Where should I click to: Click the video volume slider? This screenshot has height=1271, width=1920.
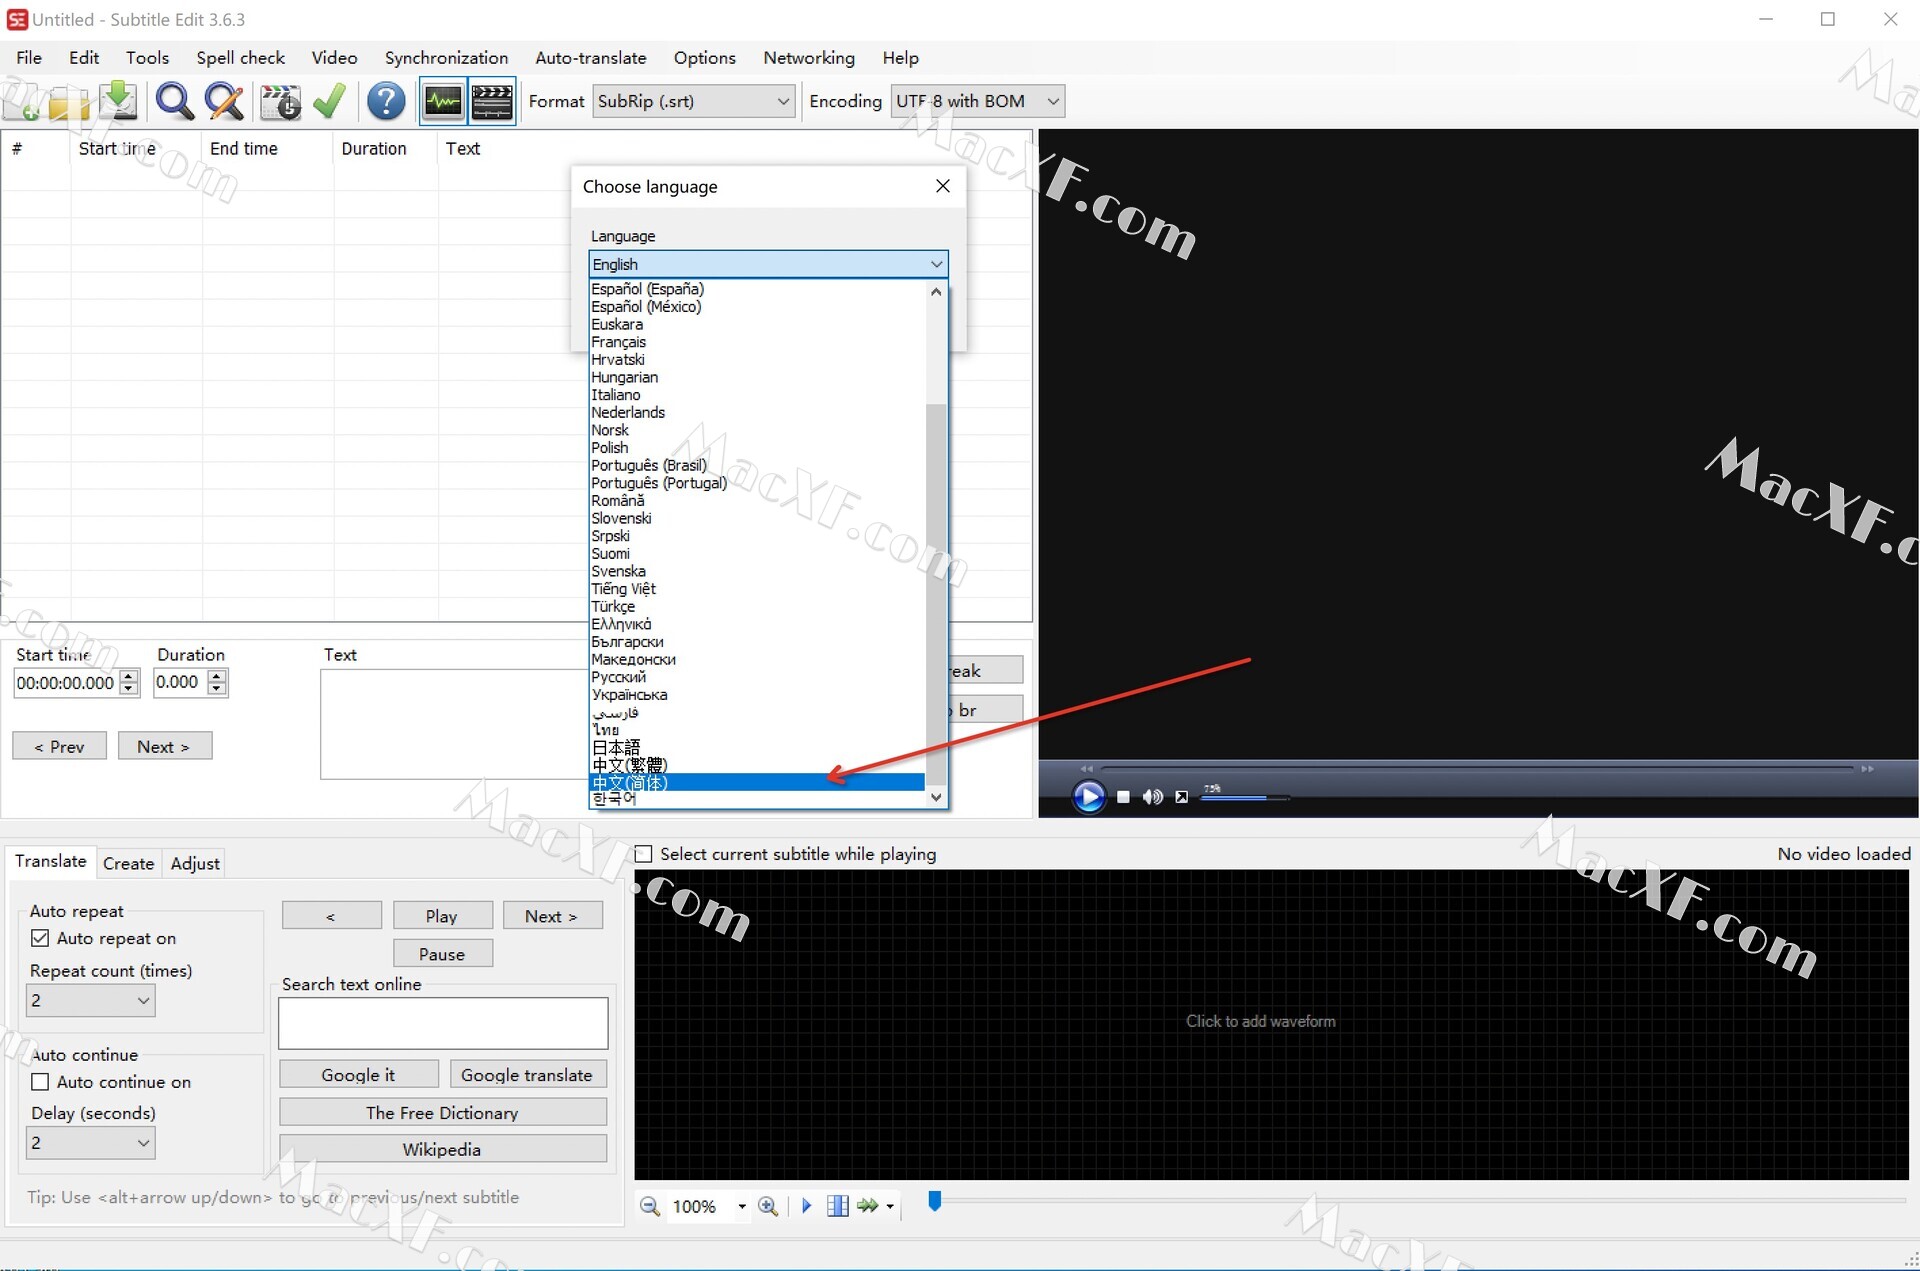point(1245,797)
